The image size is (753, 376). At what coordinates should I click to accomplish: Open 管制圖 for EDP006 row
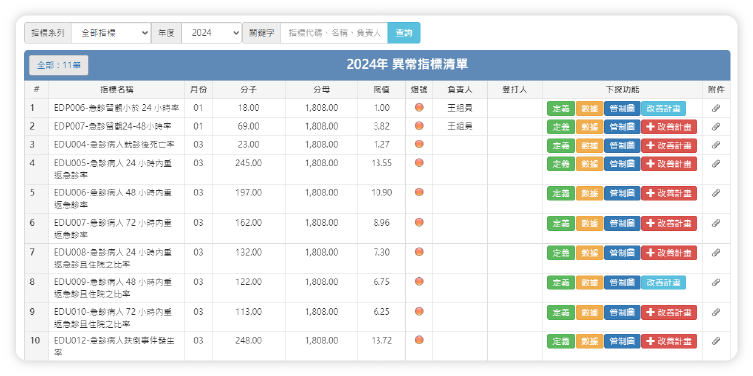pyautogui.click(x=622, y=109)
